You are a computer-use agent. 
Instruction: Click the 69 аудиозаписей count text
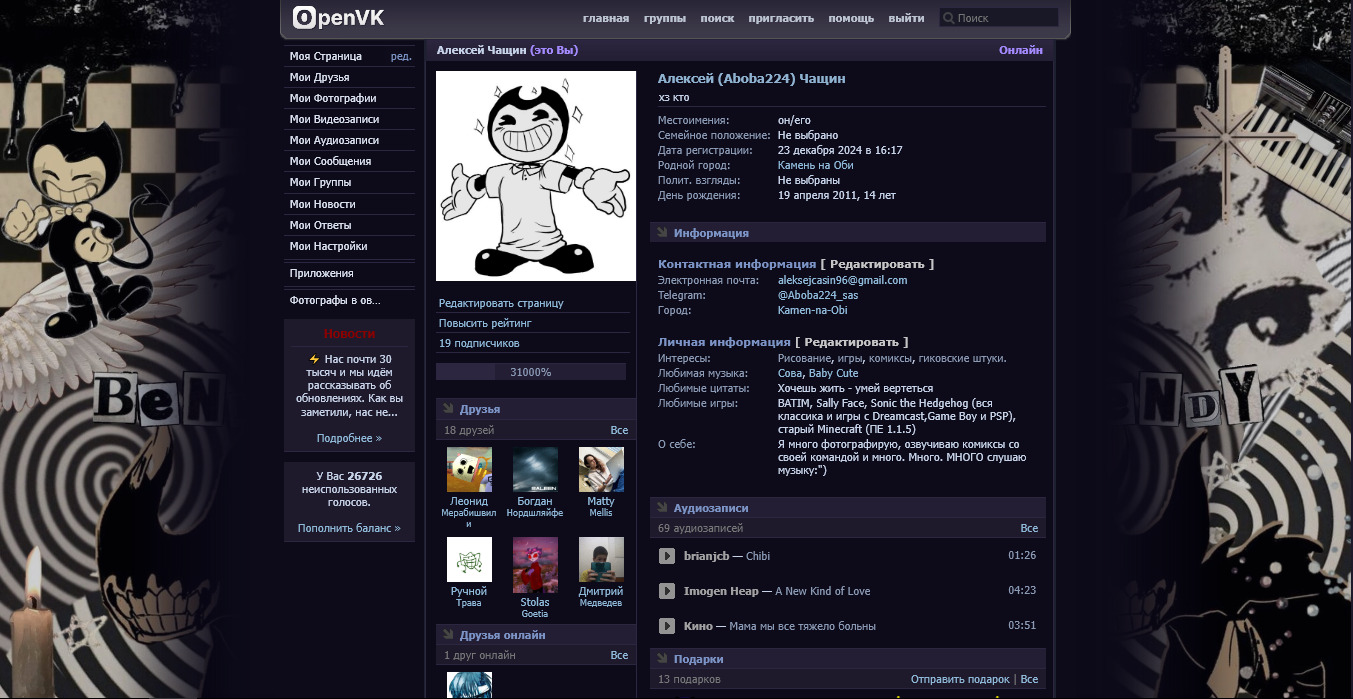[700, 528]
